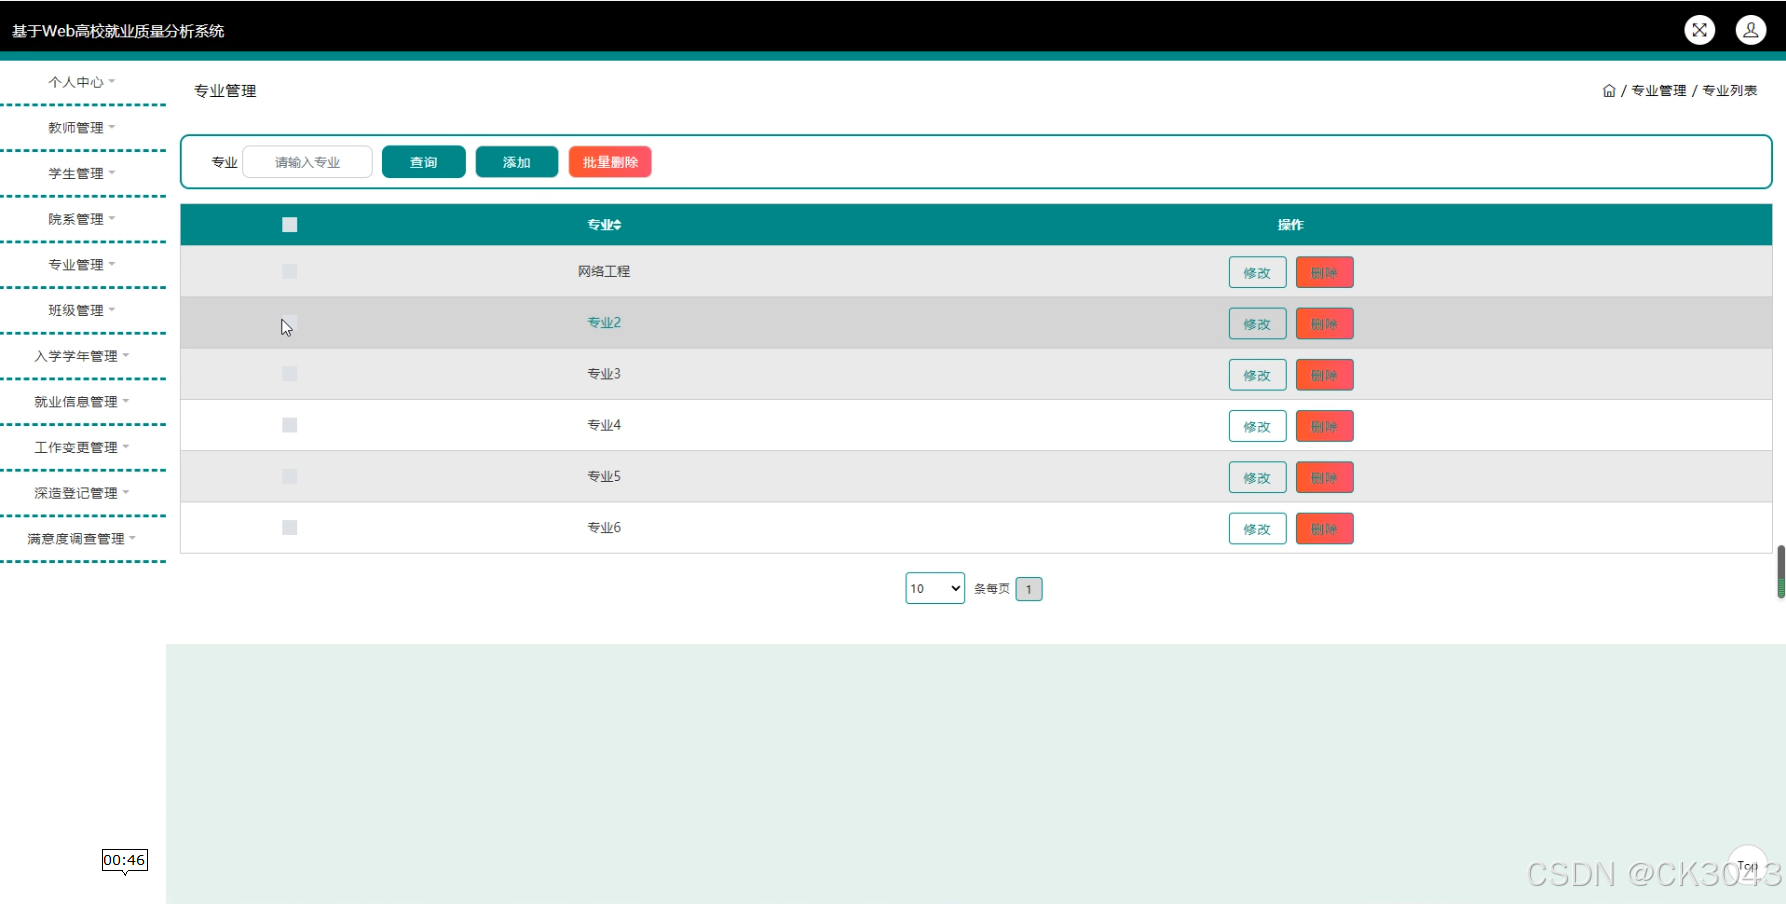1786x904 pixels.
Task: Expand 教师管理 sidebar menu
Action: pyautogui.click(x=82, y=128)
